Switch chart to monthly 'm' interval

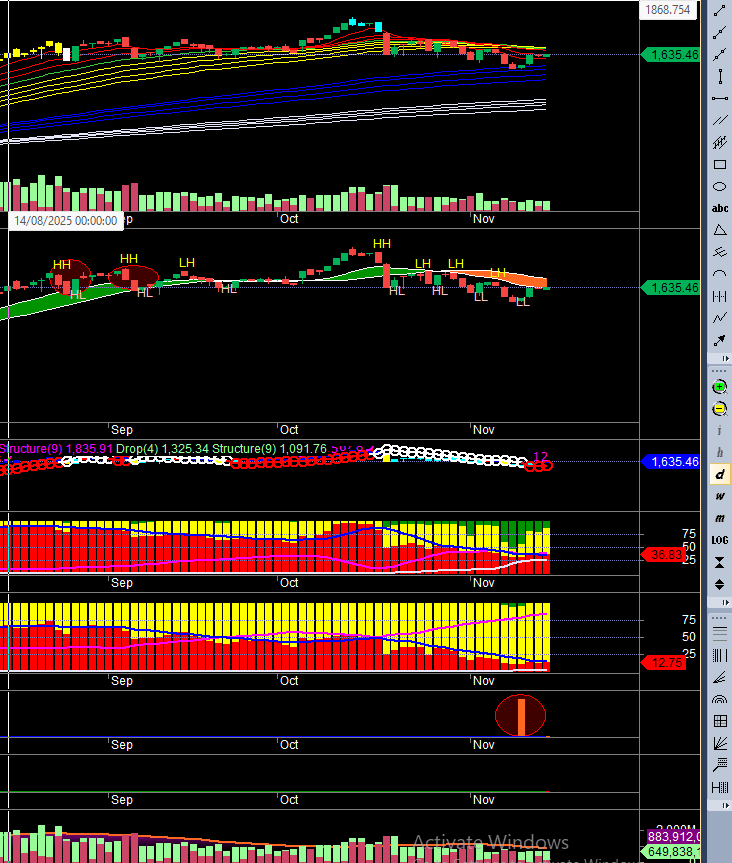(719, 518)
